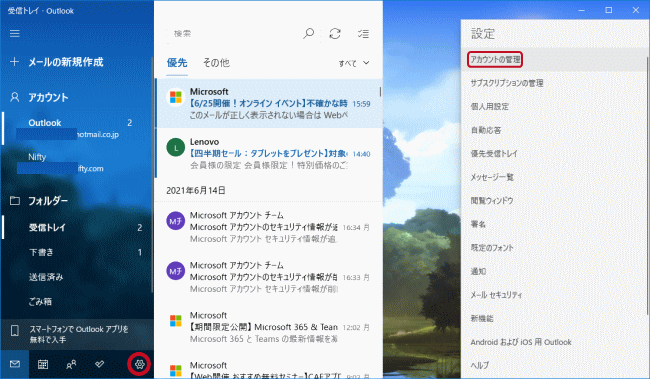Click the search magnifier icon

(308, 34)
